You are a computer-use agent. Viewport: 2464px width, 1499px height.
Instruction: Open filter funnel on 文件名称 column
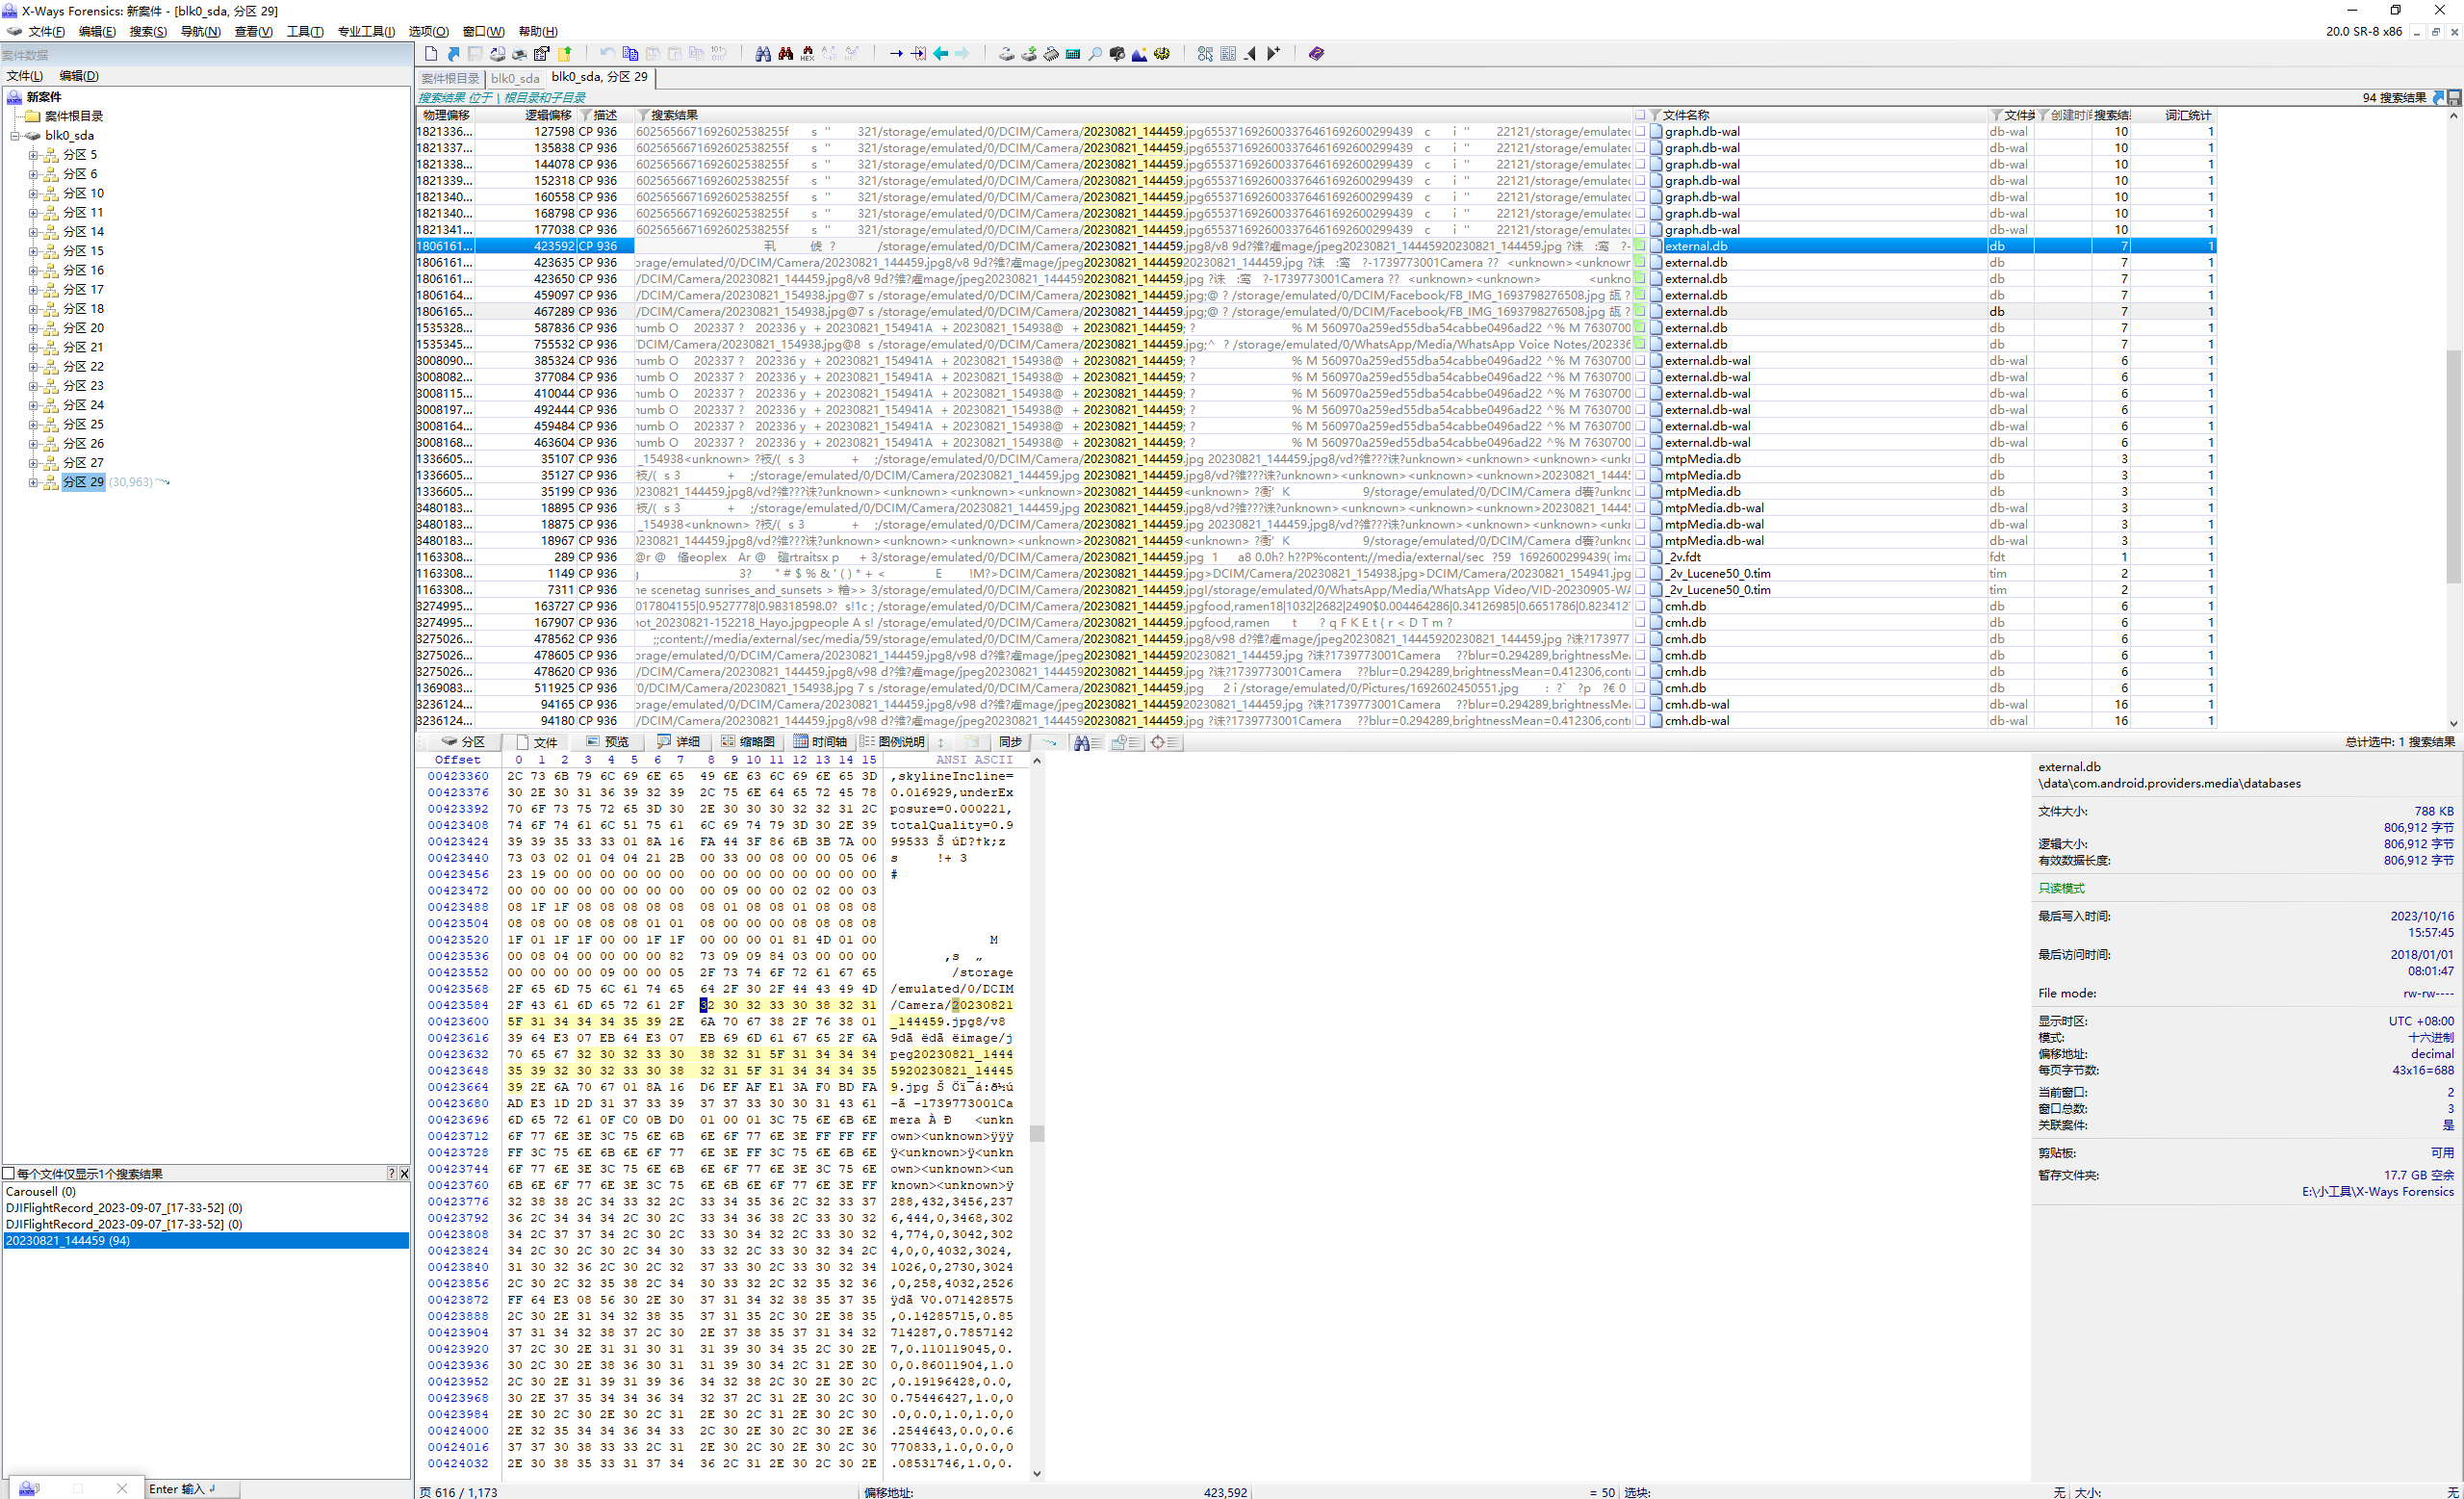point(1656,115)
